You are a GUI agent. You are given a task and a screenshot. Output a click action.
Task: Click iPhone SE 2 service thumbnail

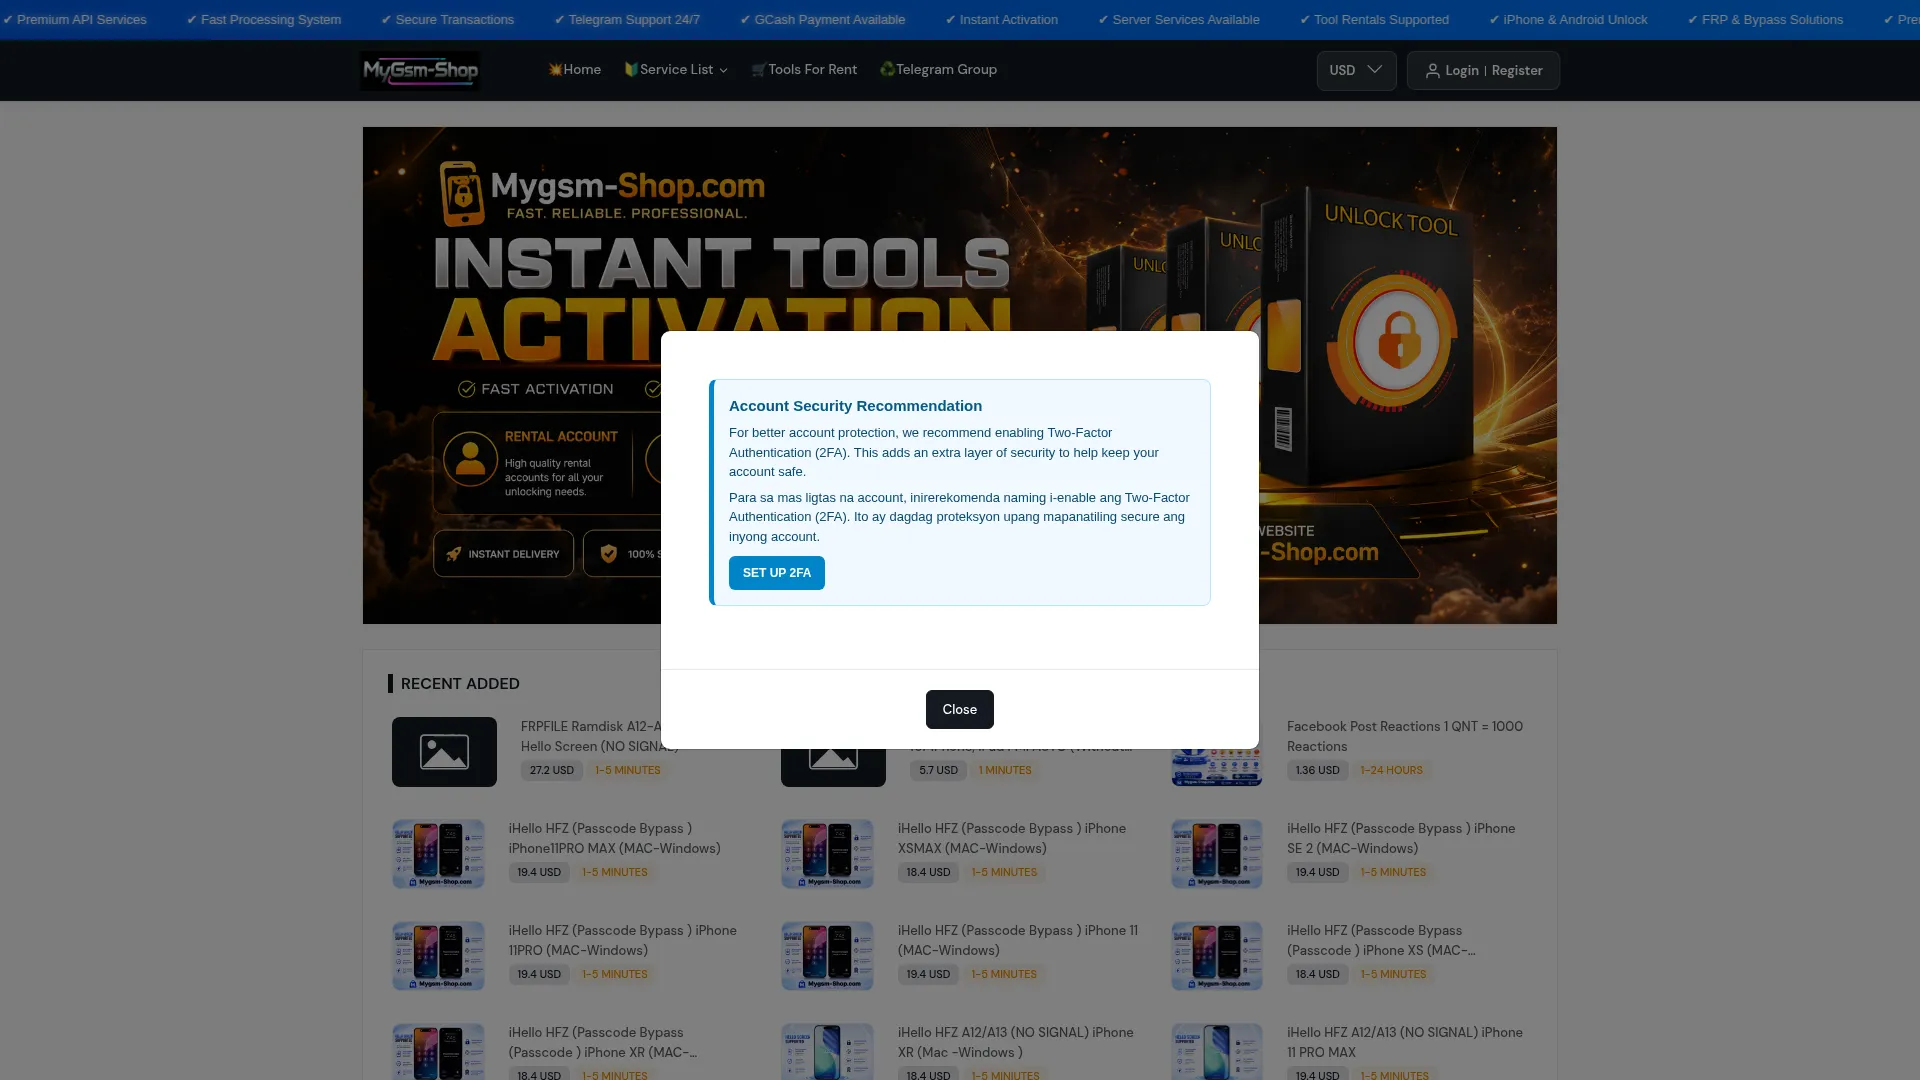click(1216, 854)
